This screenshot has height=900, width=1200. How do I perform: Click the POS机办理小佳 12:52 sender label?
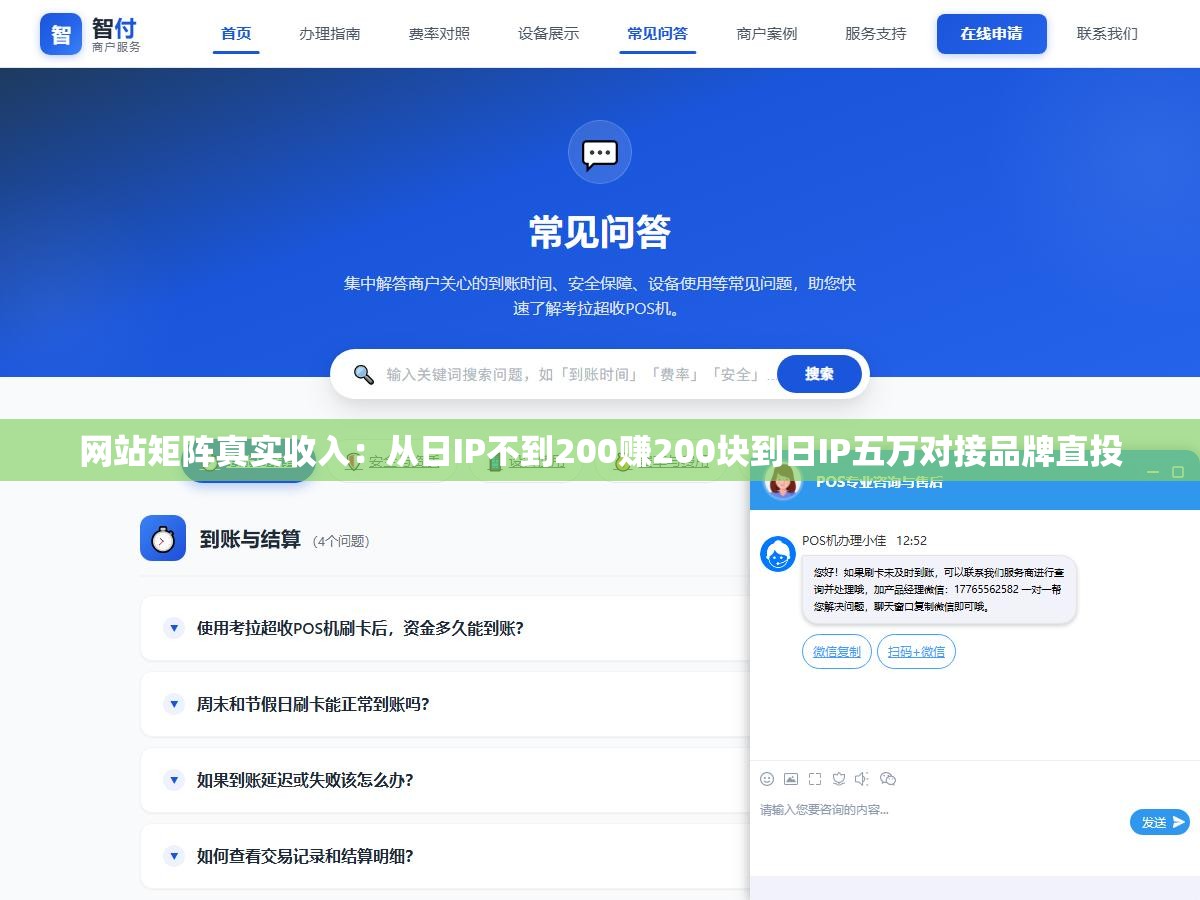864,540
